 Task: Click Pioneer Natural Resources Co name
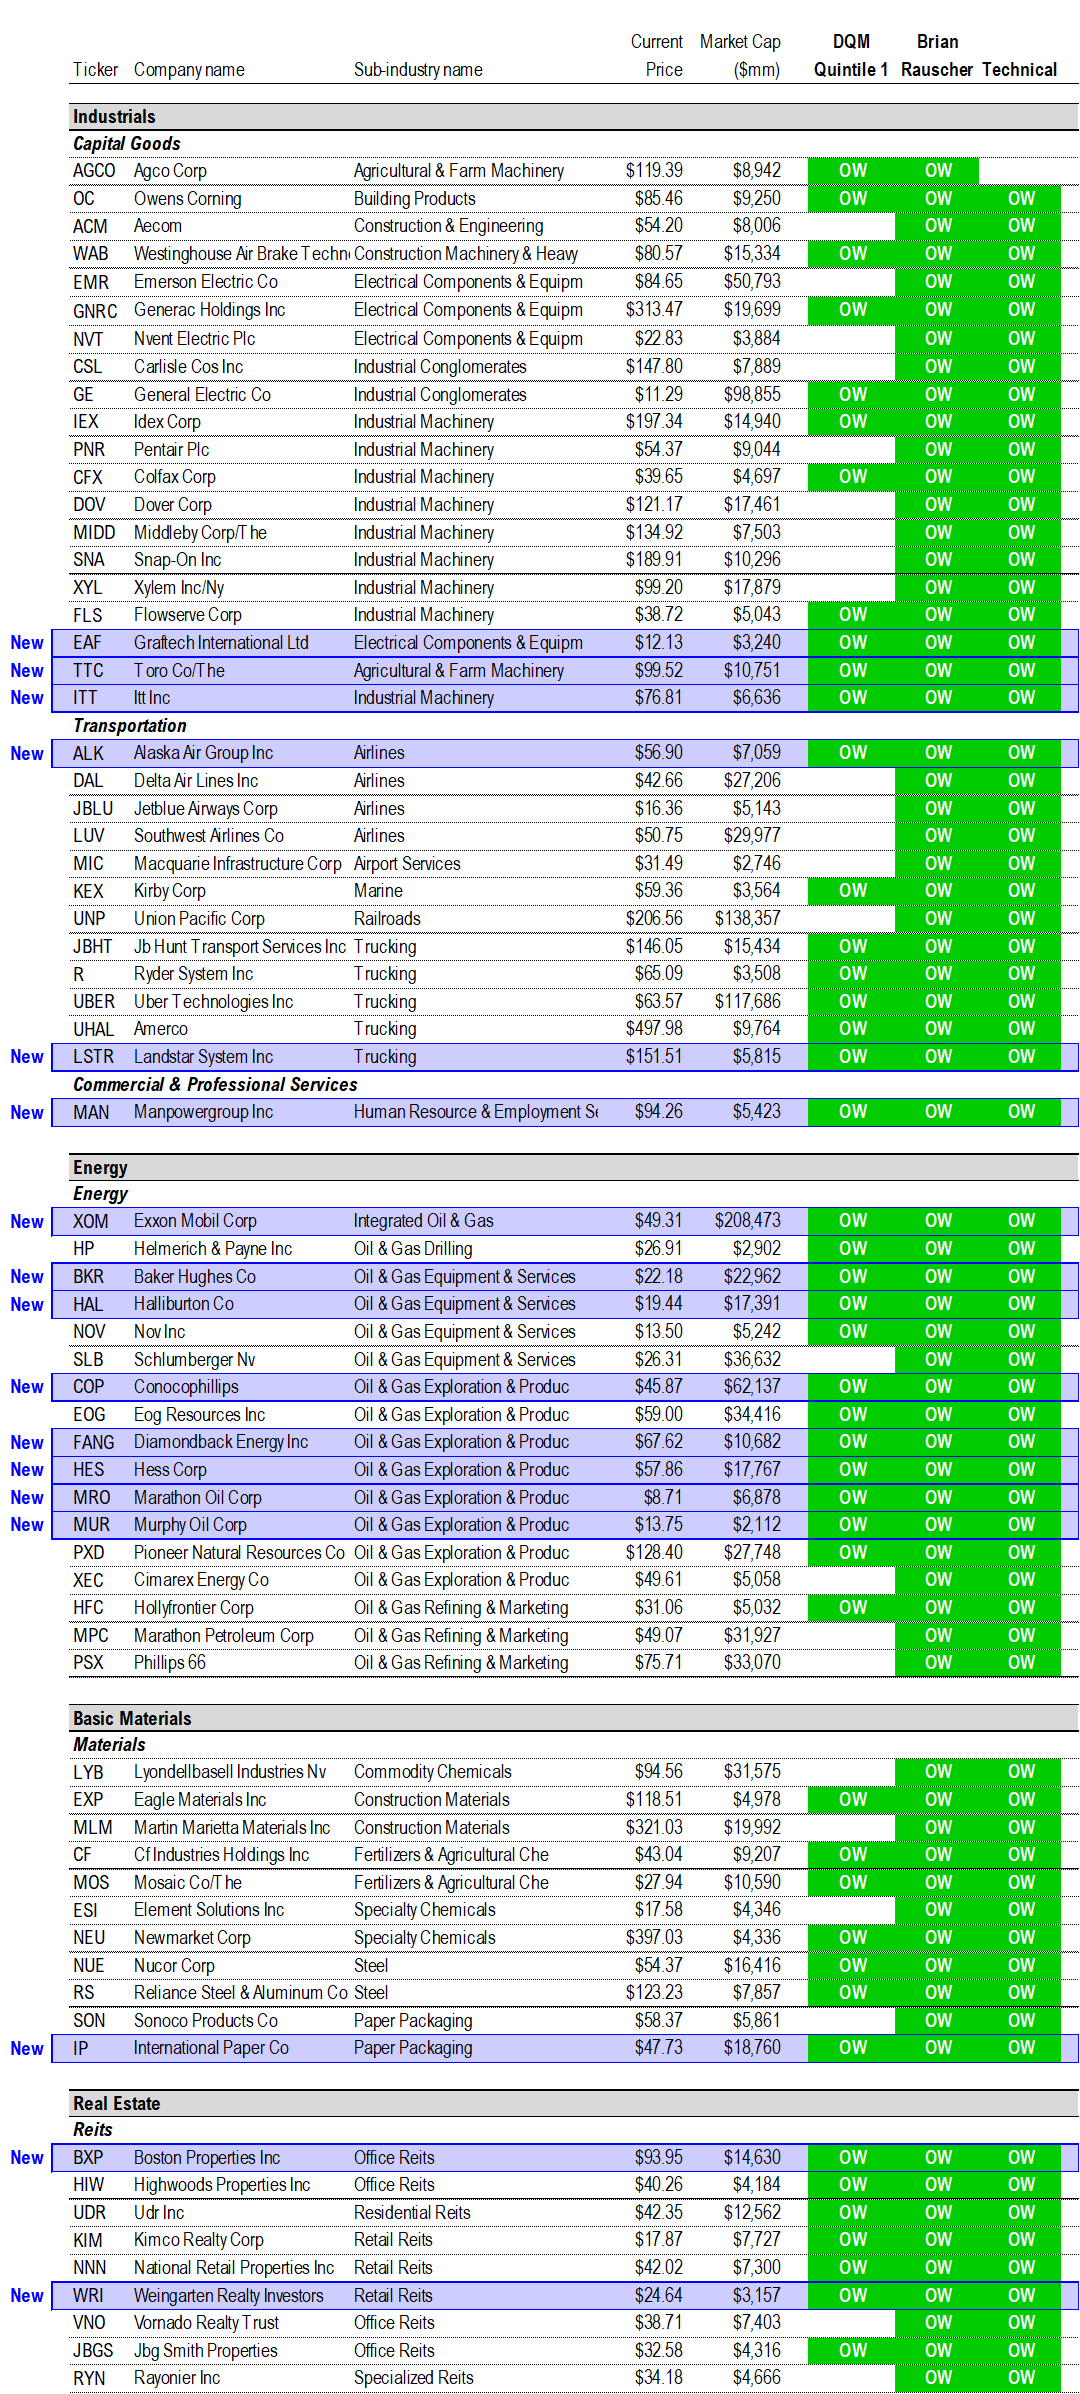[x=240, y=1553]
